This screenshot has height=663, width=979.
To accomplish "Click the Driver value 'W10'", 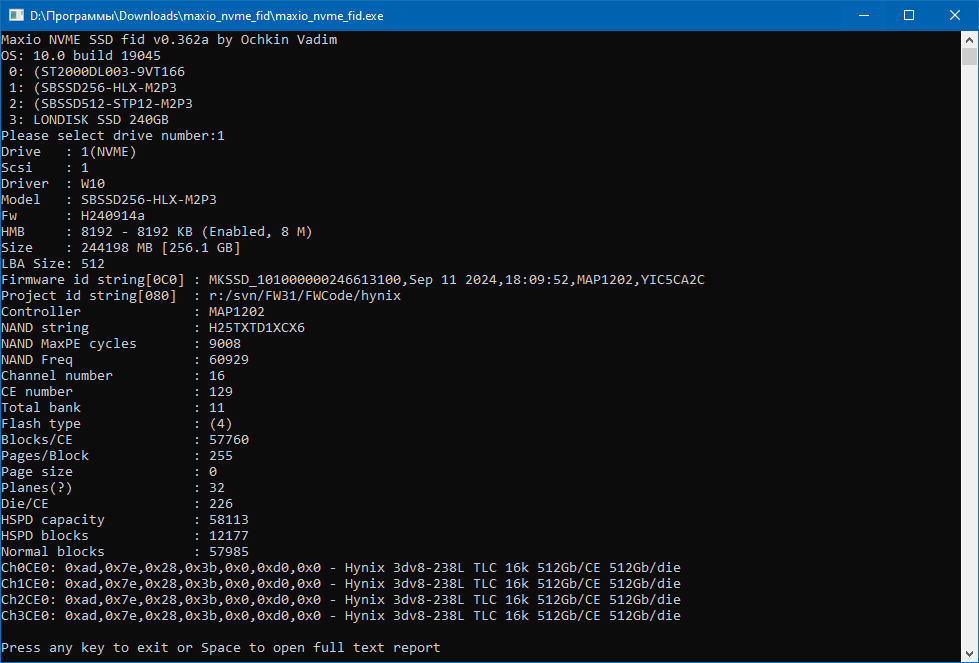I will (x=93, y=184).
